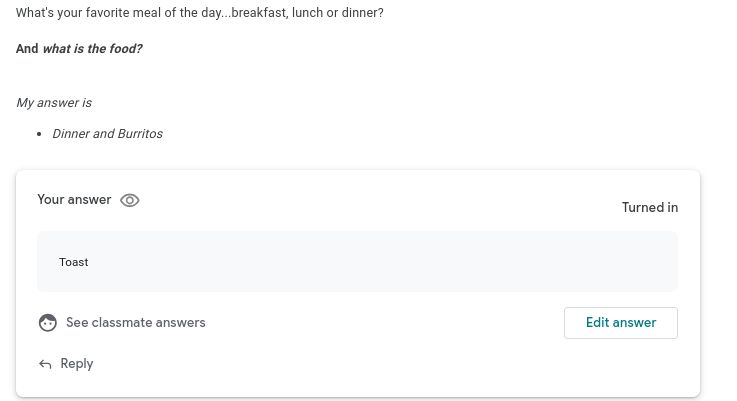
Task: Click the italic phrase what is the food
Action: click(x=92, y=48)
